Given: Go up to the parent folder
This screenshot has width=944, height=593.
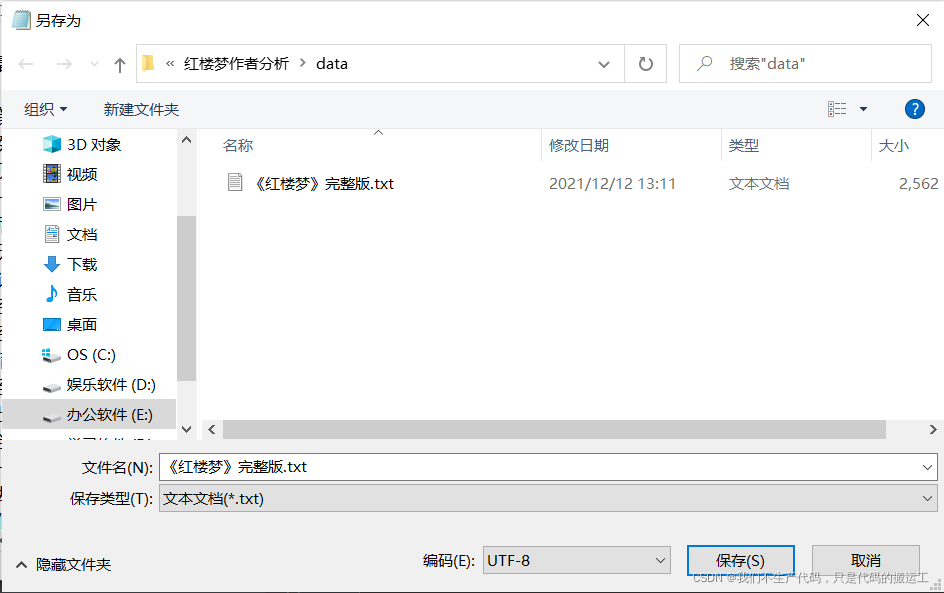Looking at the screenshot, I should (118, 63).
